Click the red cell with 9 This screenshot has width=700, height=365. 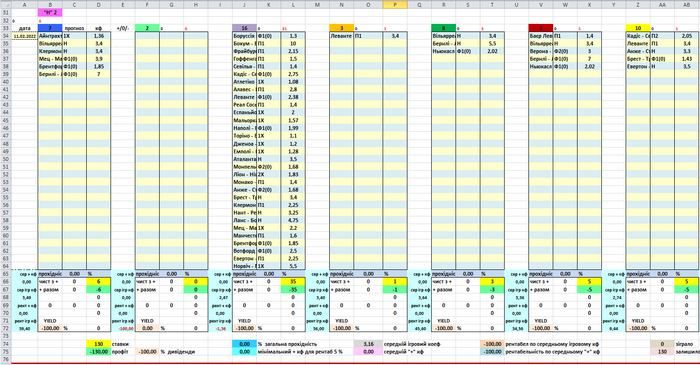coord(541,28)
